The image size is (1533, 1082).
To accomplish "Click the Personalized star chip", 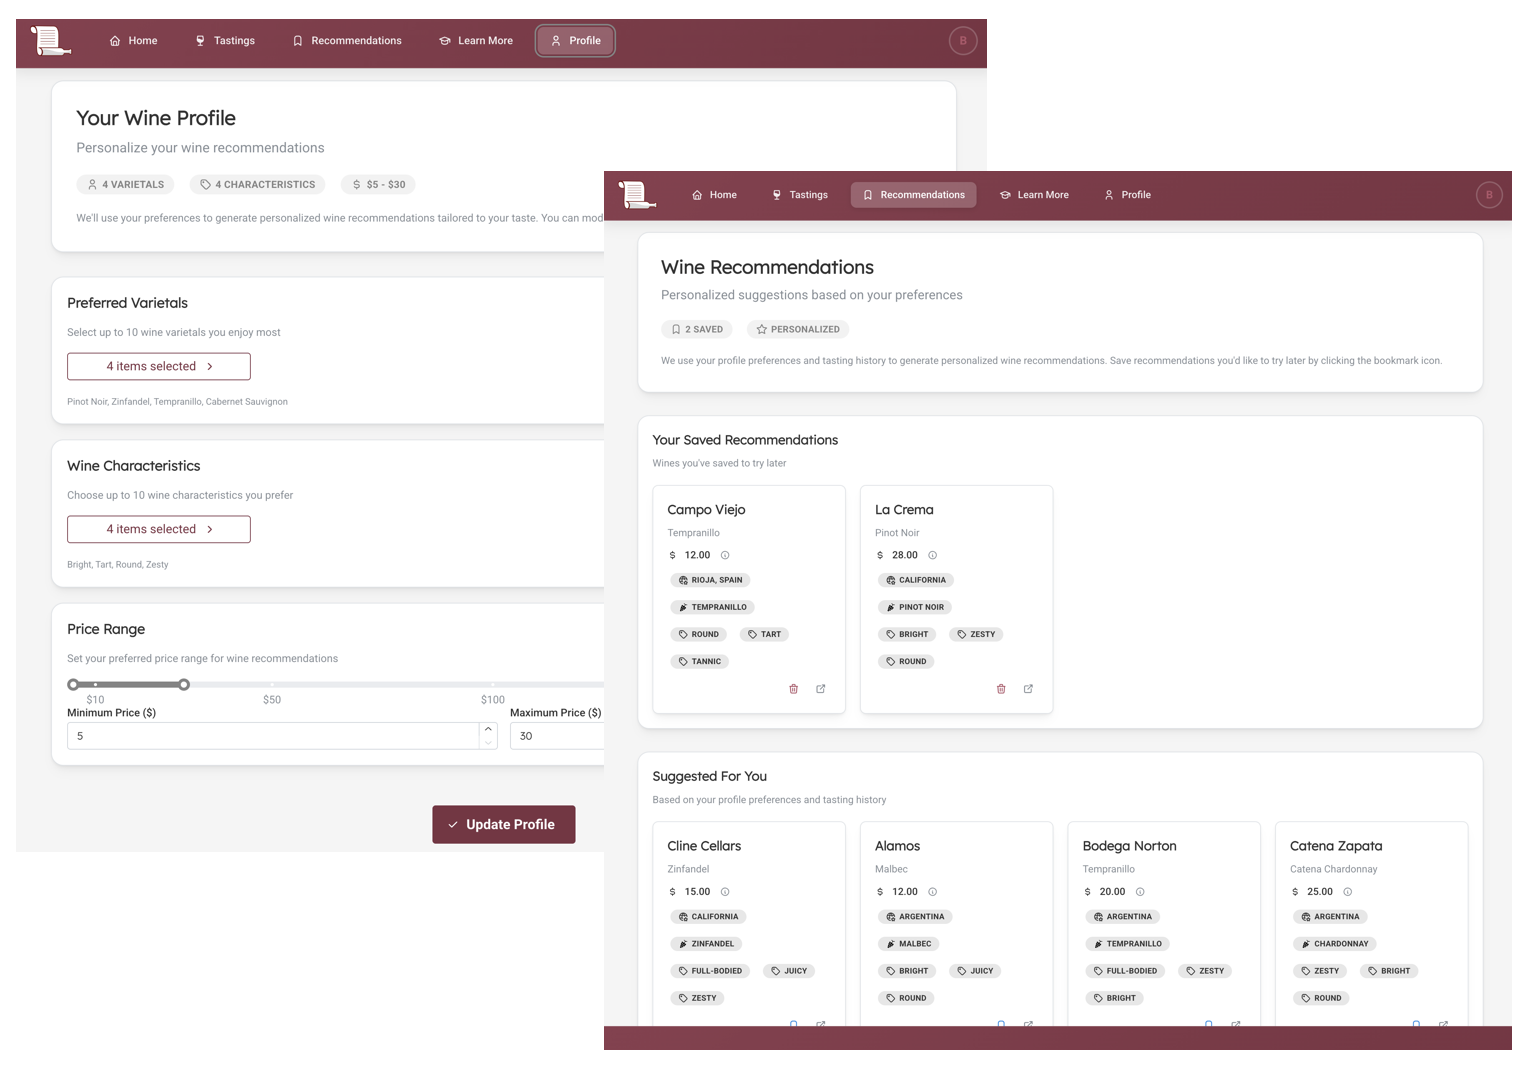I will pyautogui.click(x=798, y=329).
